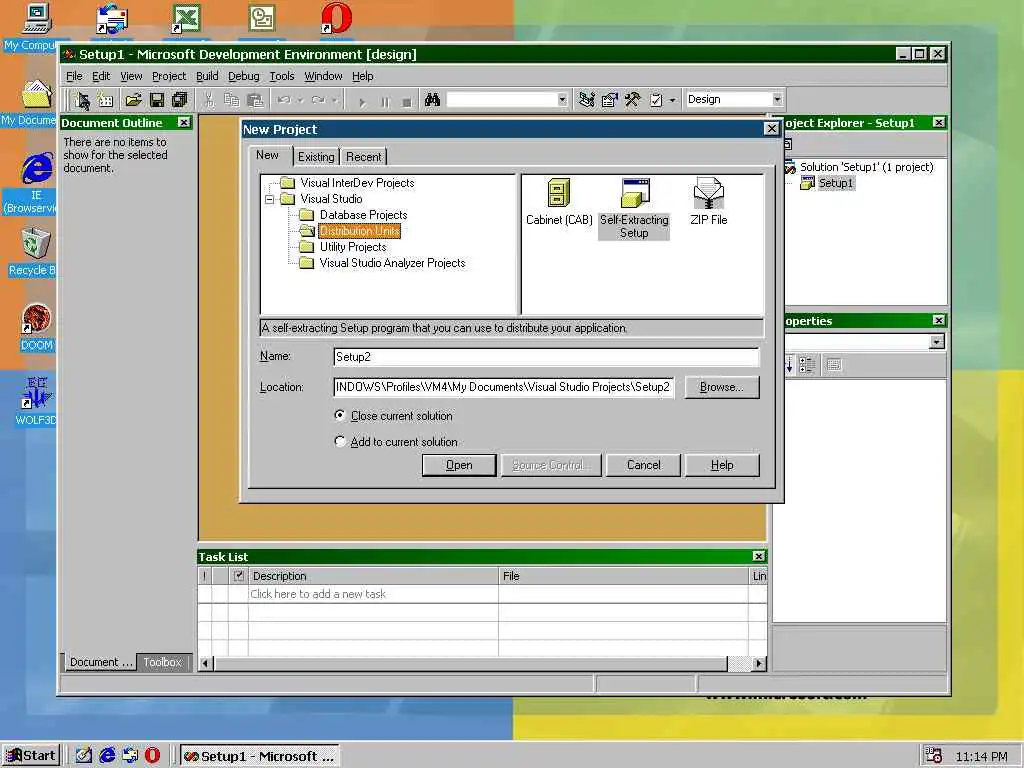Click the Cancel button
Viewport: 1024px width, 768px height.
[x=643, y=465]
